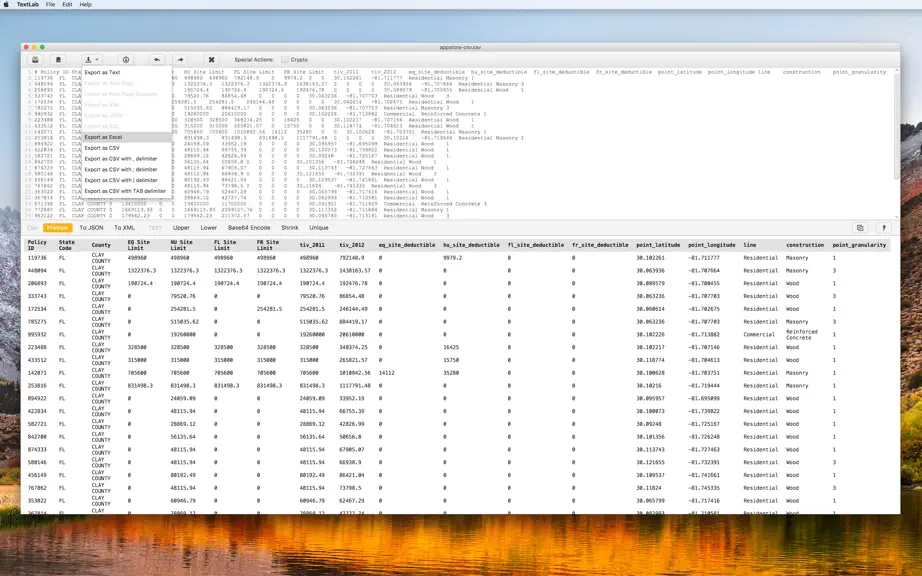Click the Lower button
The height and width of the screenshot is (576, 922).
pyautogui.click(x=209, y=227)
